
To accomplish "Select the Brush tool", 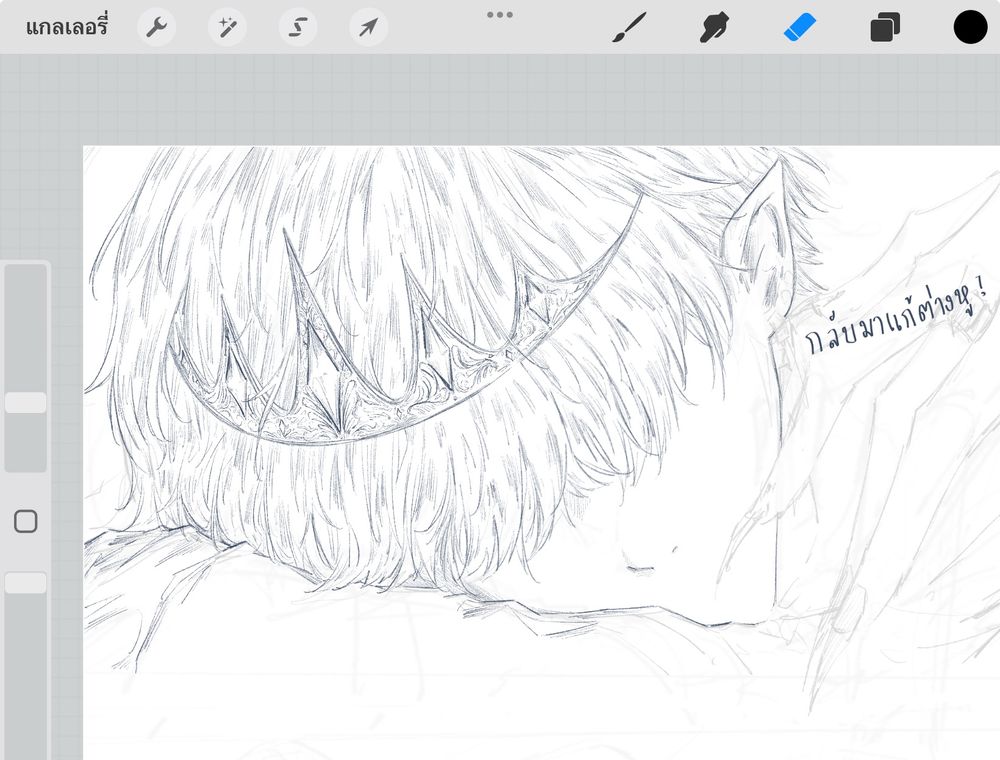I will [x=630, y=27].
